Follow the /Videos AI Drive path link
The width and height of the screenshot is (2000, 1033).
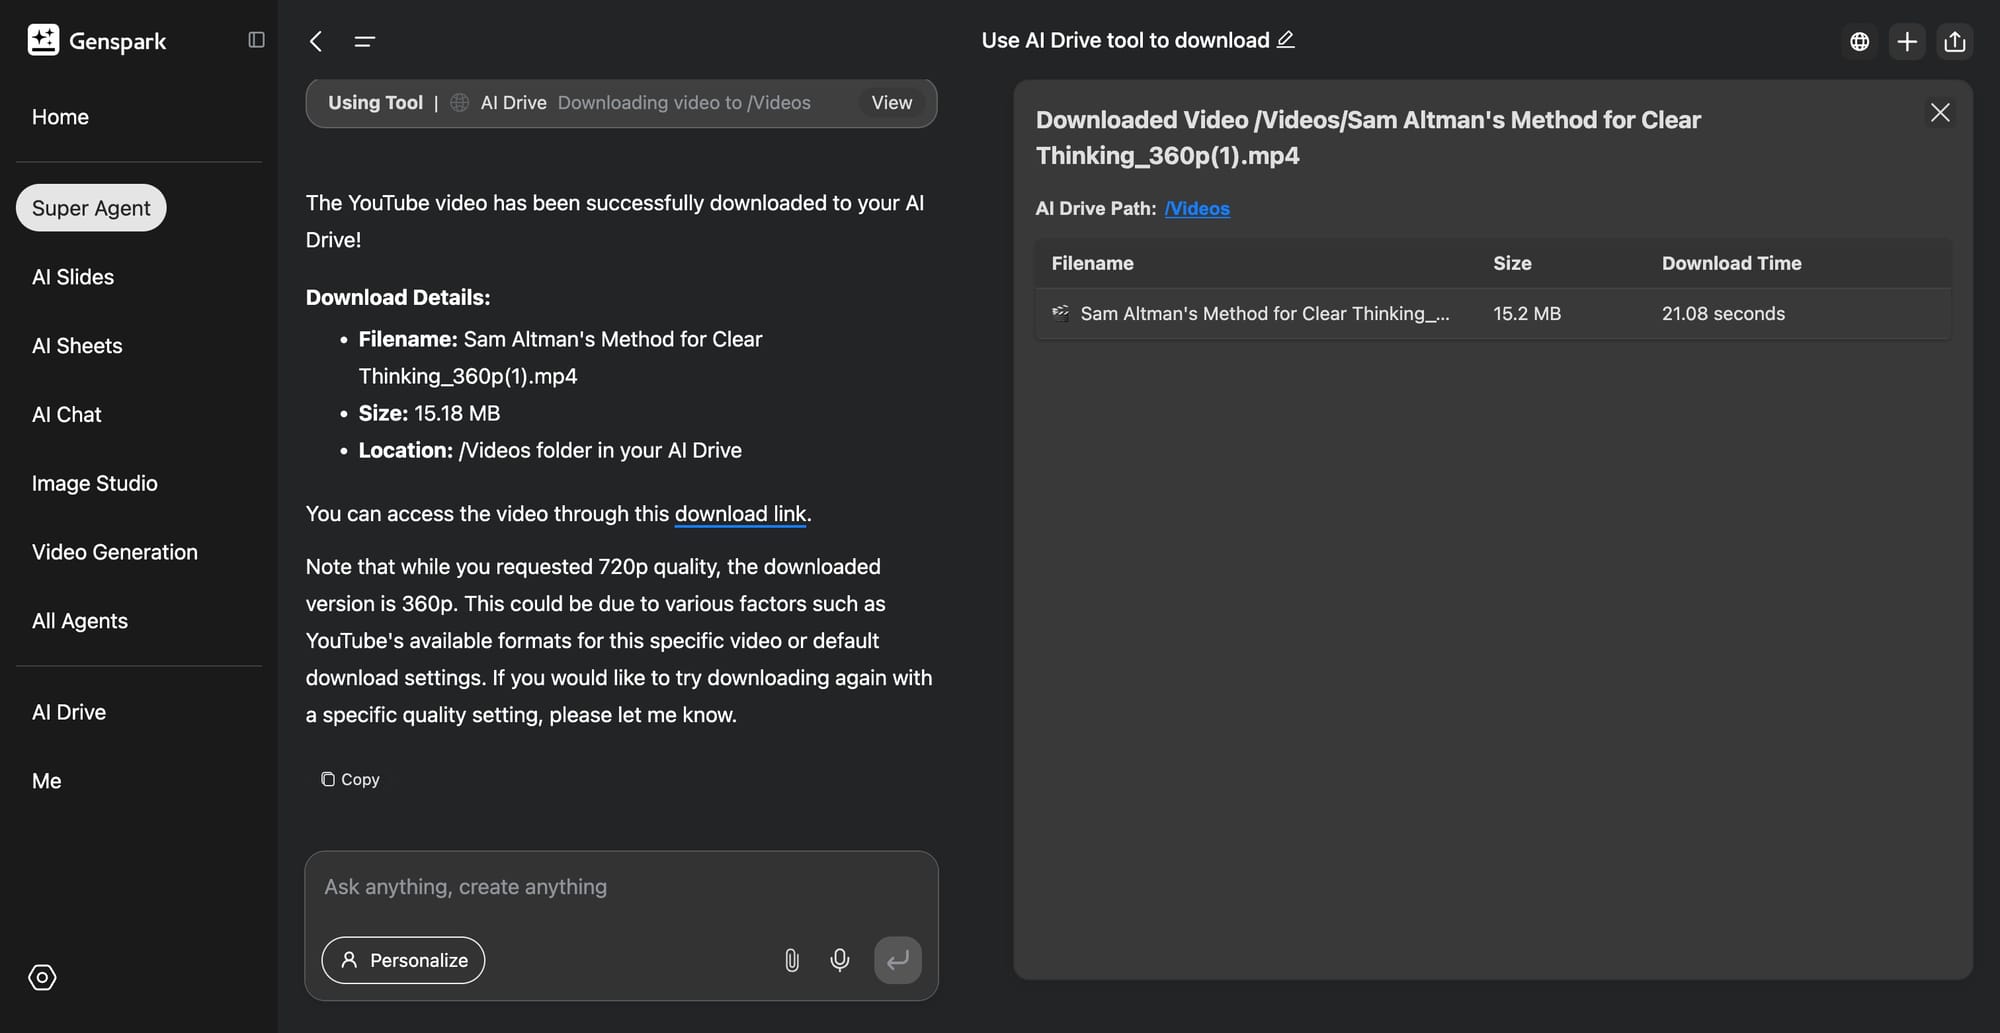pyautogui.click(x=1197, y=208)
